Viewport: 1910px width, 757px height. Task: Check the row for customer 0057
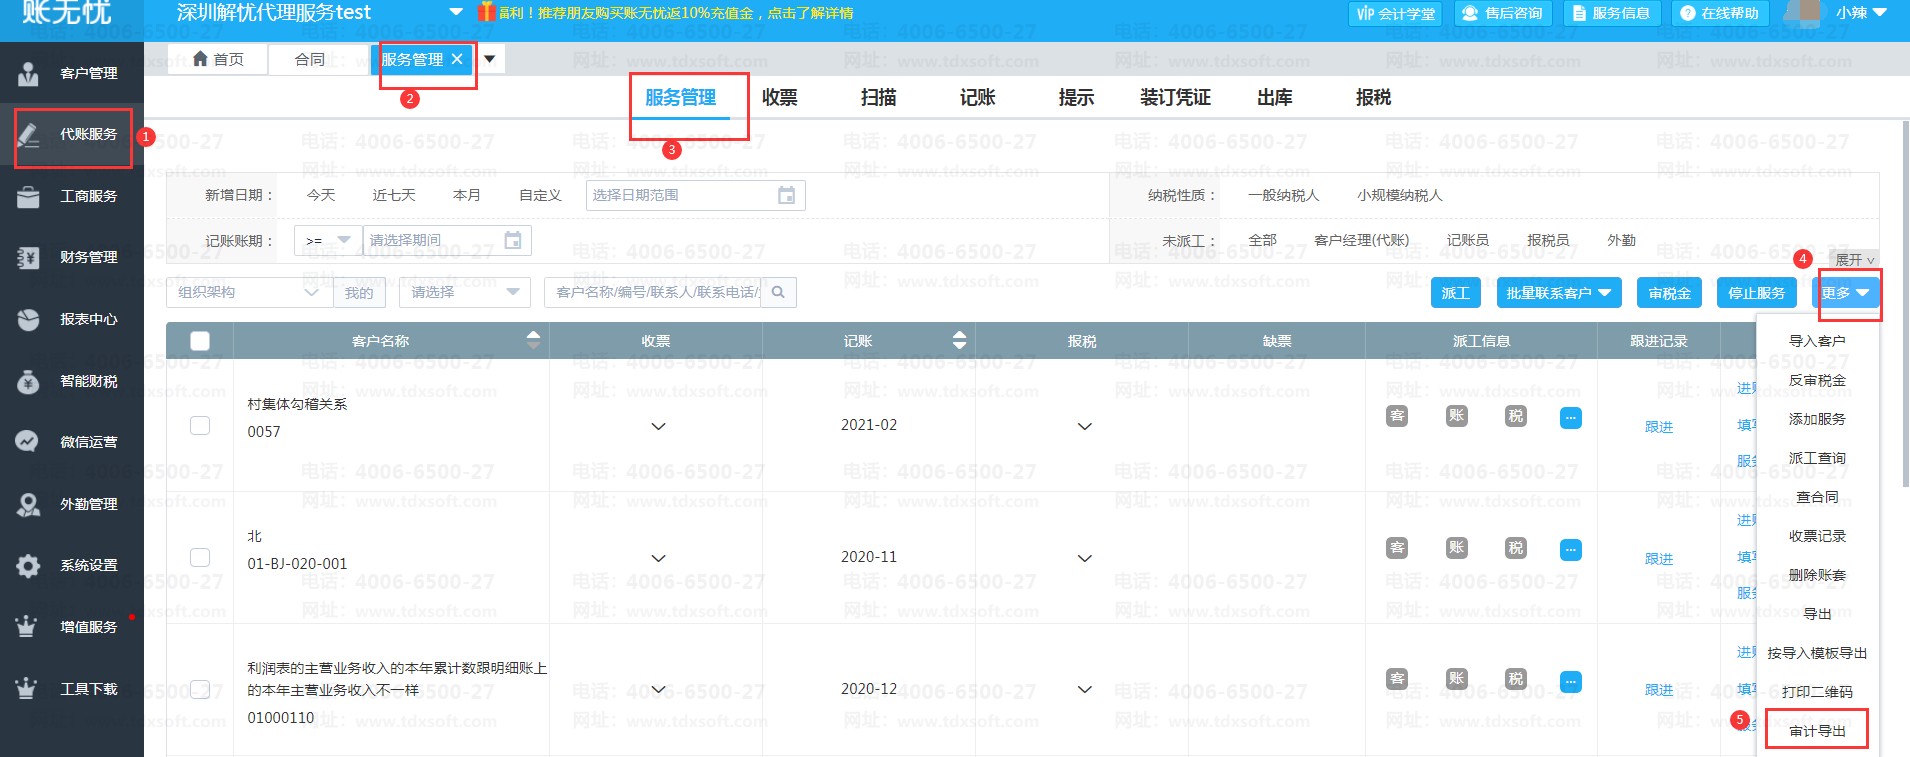(x=200, y=425)
